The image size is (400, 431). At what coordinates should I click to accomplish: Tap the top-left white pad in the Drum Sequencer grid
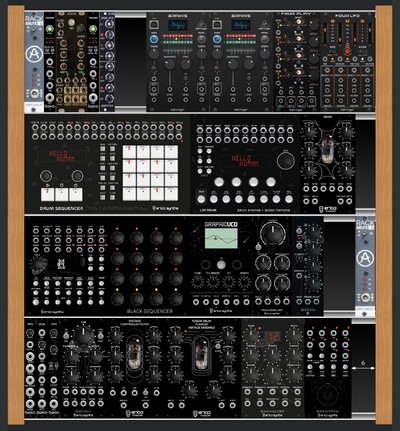coord(129,152)
